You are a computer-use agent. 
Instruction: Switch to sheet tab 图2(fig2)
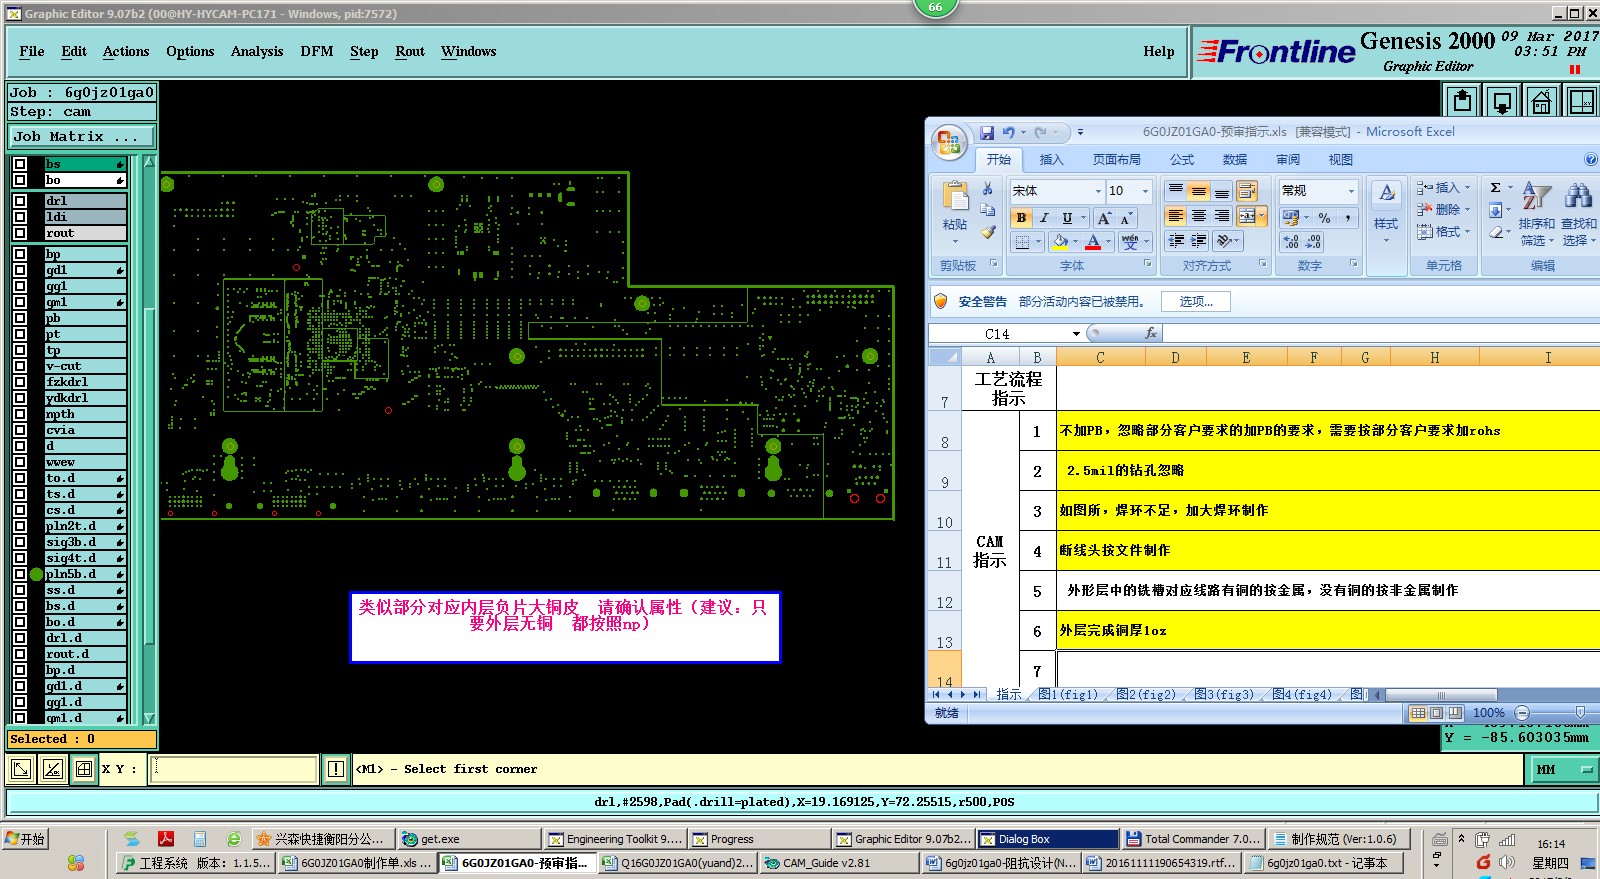click(1146, 694)
